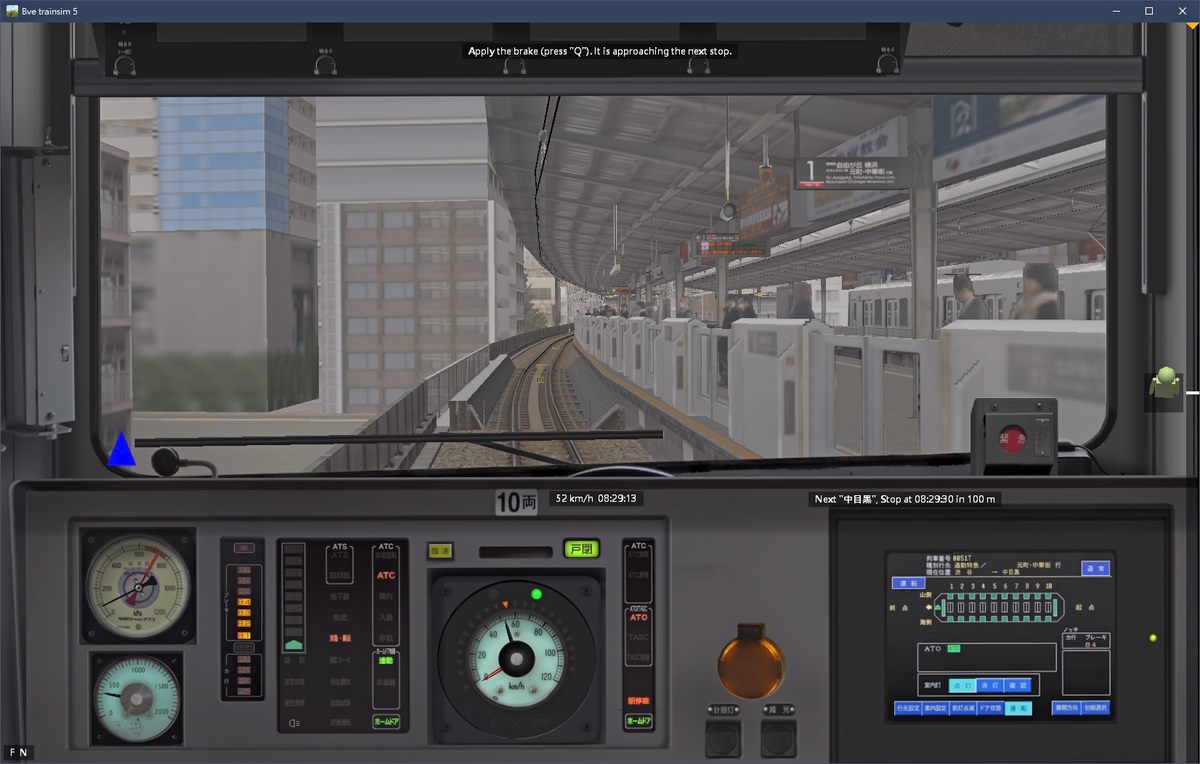The width and height of the screenshot is (1200, 764).
Task: Click the orange ATO lamp beside the speedometer
Action: [x=639, y=617]
